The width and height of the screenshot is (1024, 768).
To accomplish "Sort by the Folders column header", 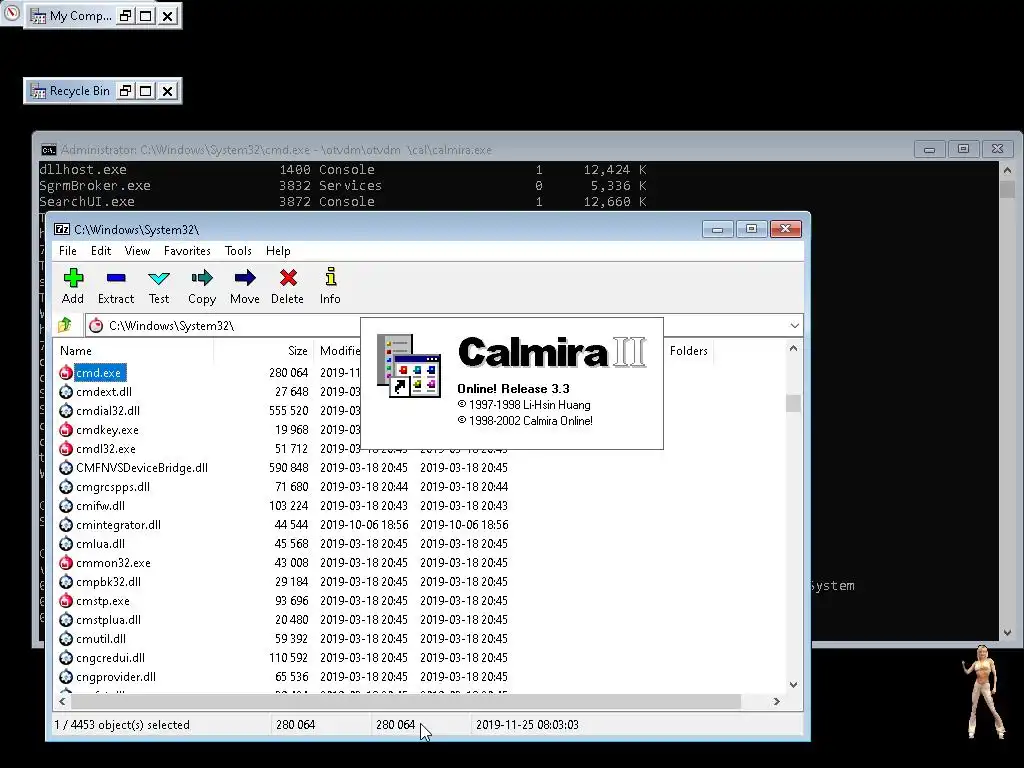I will pos(688,351).
